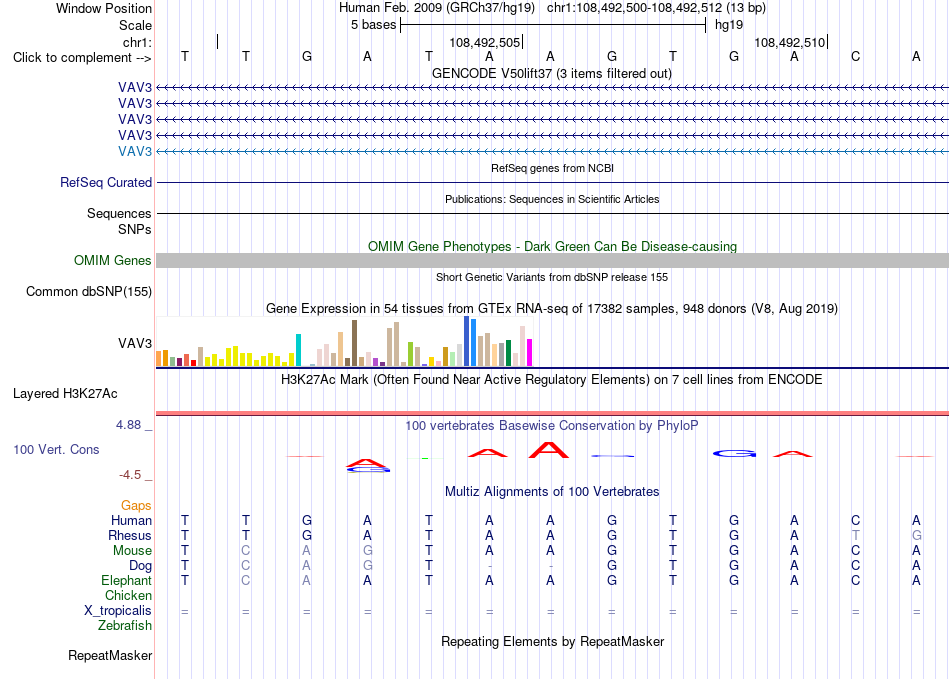Click the GENCODE V50lift37 track title
The height and width of the screenshot is (679, 950).
tap(552, 73)
